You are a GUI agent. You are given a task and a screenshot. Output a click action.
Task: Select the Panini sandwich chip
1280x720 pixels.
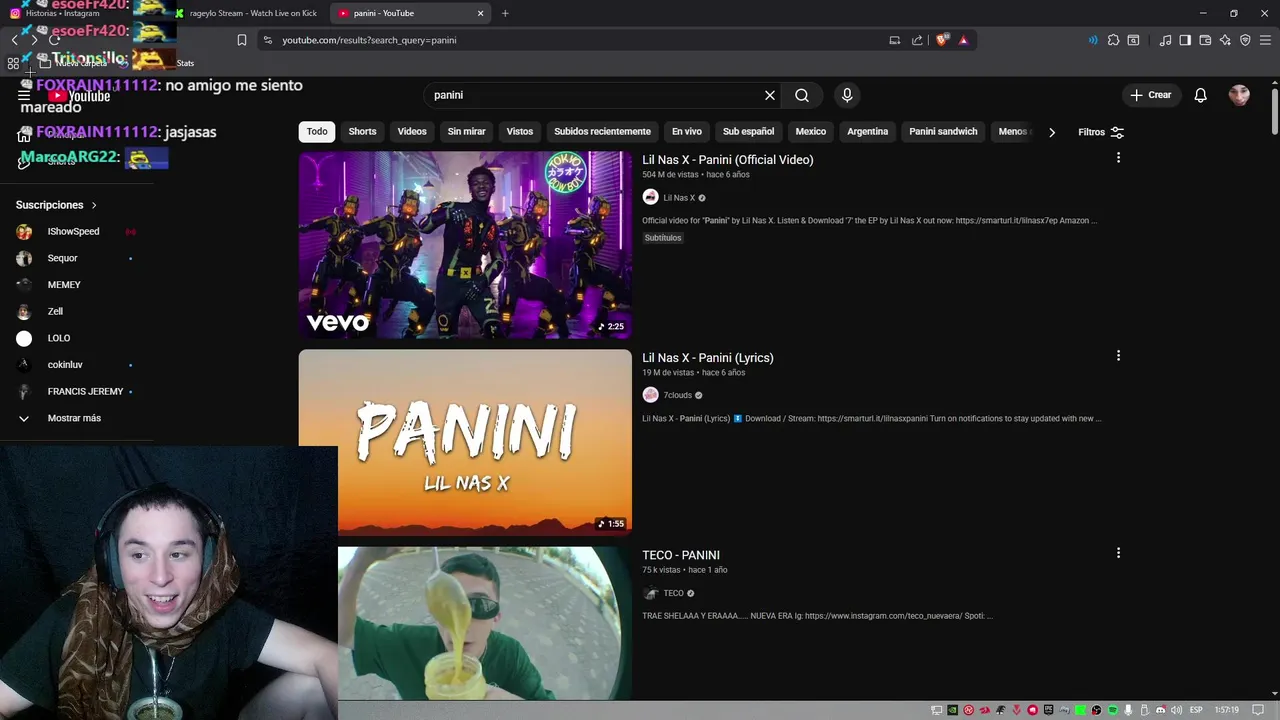pos(943,132)
